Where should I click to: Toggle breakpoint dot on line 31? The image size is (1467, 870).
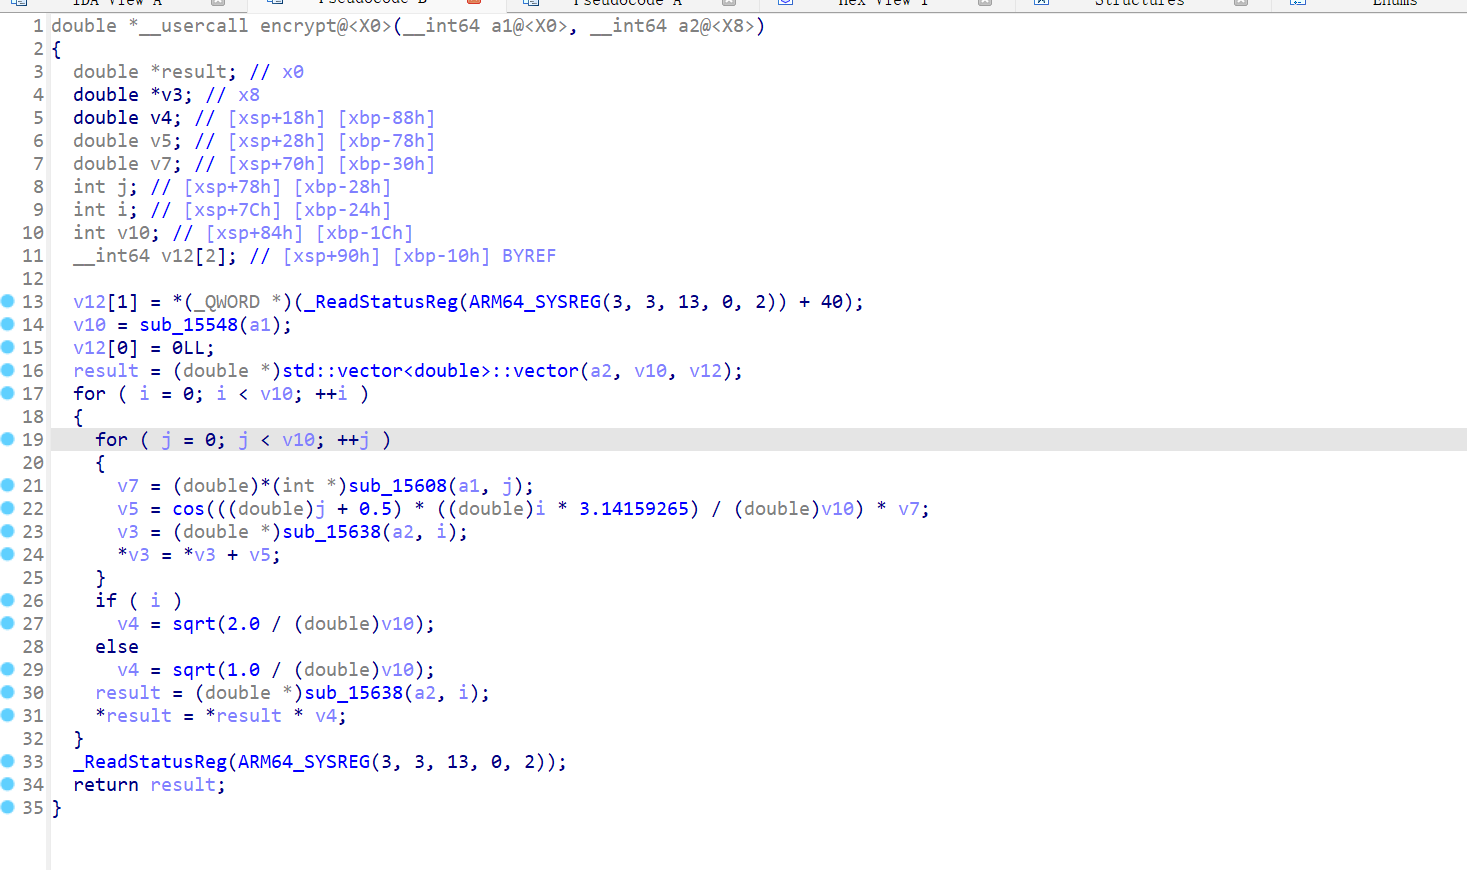pyautogui.click(x=8, y=715)
